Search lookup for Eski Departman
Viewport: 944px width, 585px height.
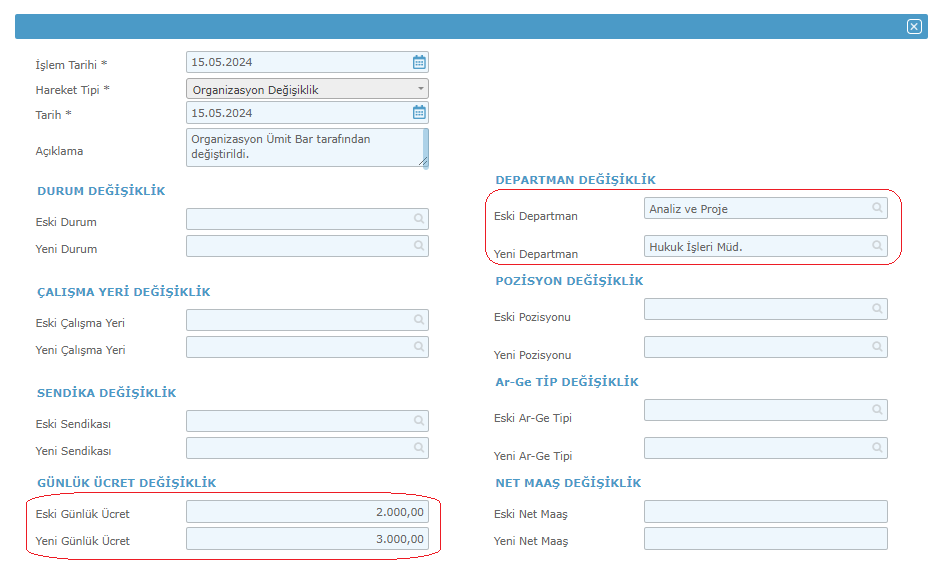tap(877, 208)
